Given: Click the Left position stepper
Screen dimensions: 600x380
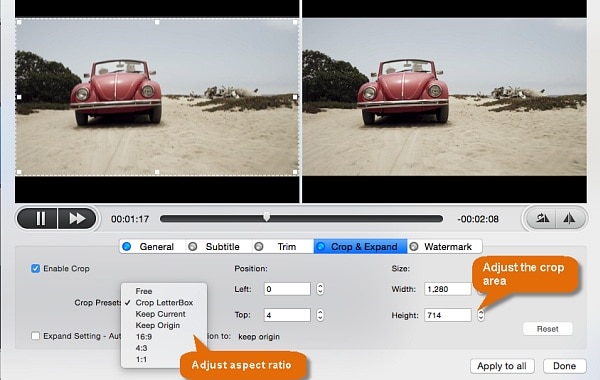Looking at the screenshot, I should [x=320, y=289].
